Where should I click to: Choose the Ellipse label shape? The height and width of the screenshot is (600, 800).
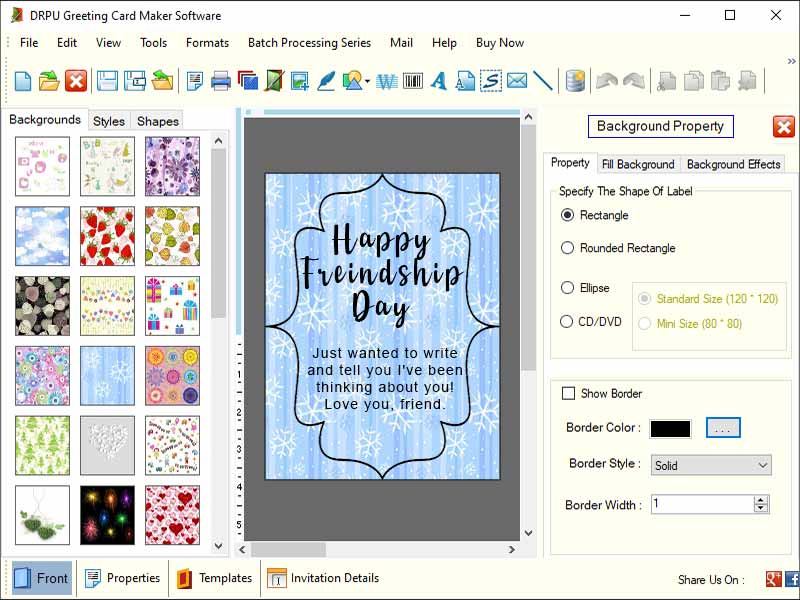pyautogui.click(x=567, y=287)
